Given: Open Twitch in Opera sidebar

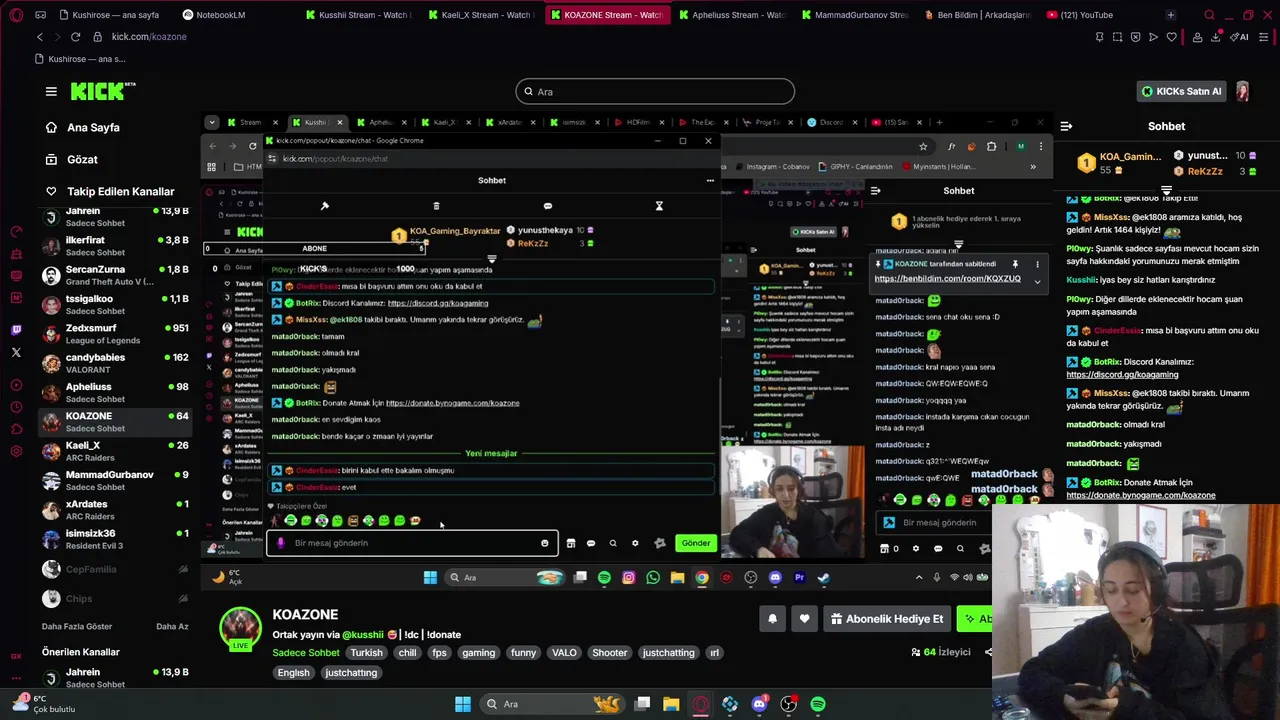Looking at the screenshot, I should 16,330.
